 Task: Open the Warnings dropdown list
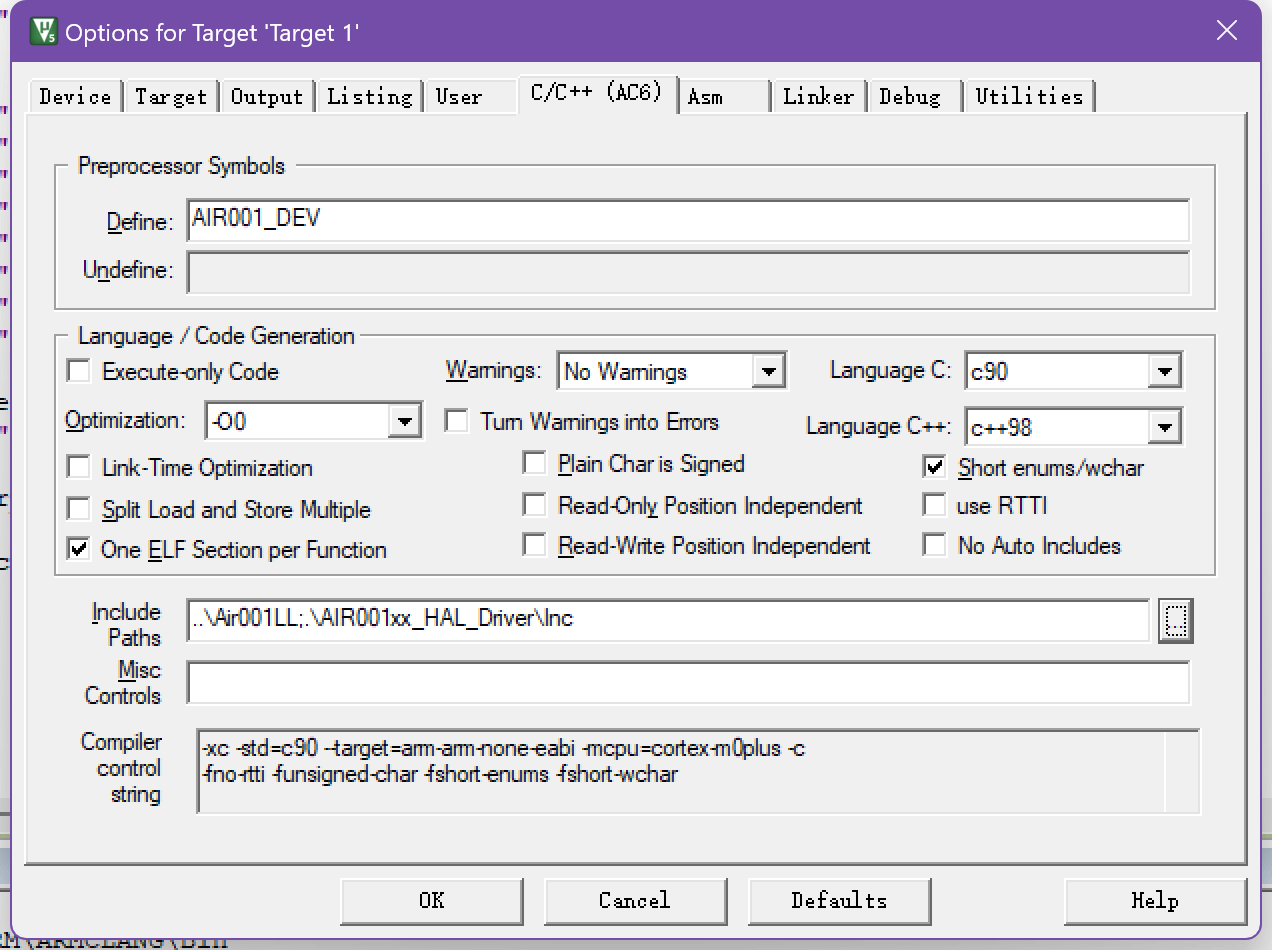click(767, 372)
